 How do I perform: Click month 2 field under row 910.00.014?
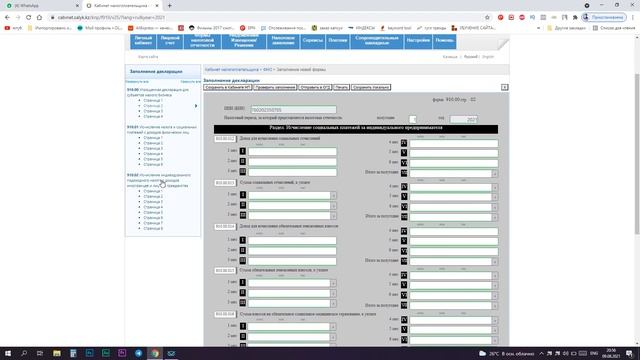click(x=292, y=250)
